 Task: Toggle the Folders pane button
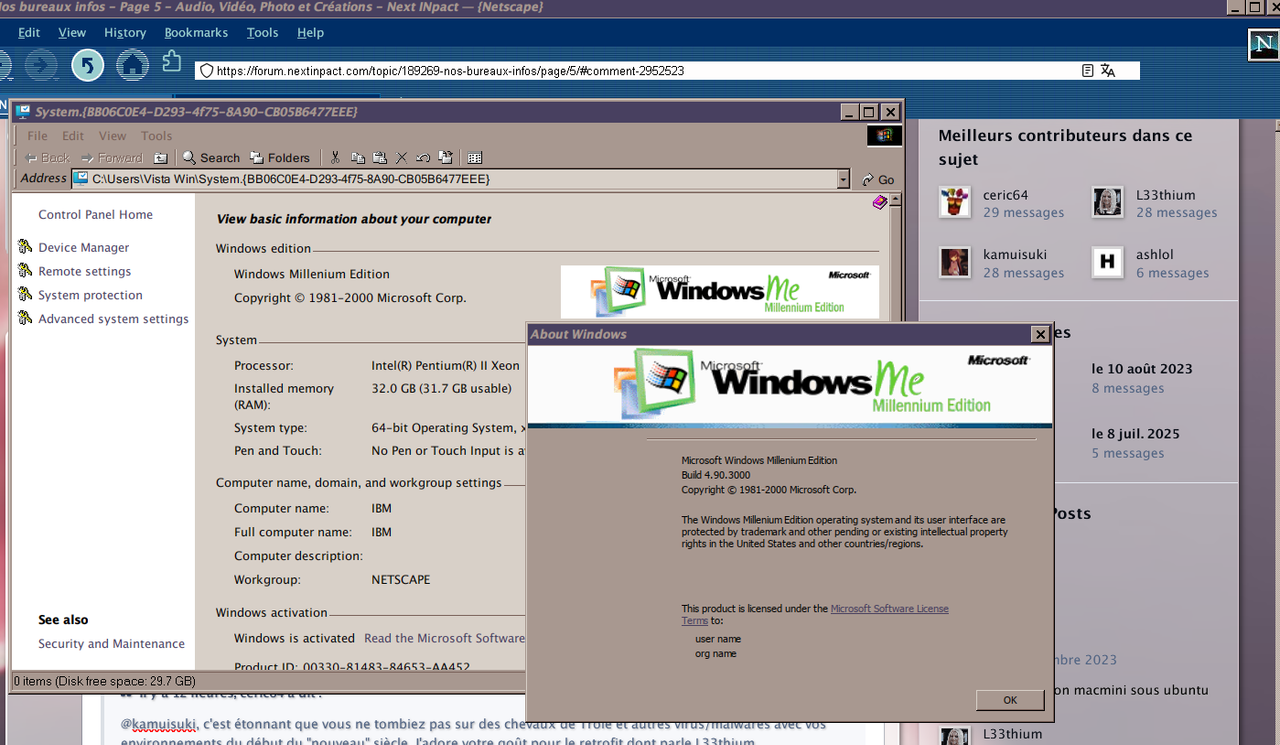coord(280,158)
